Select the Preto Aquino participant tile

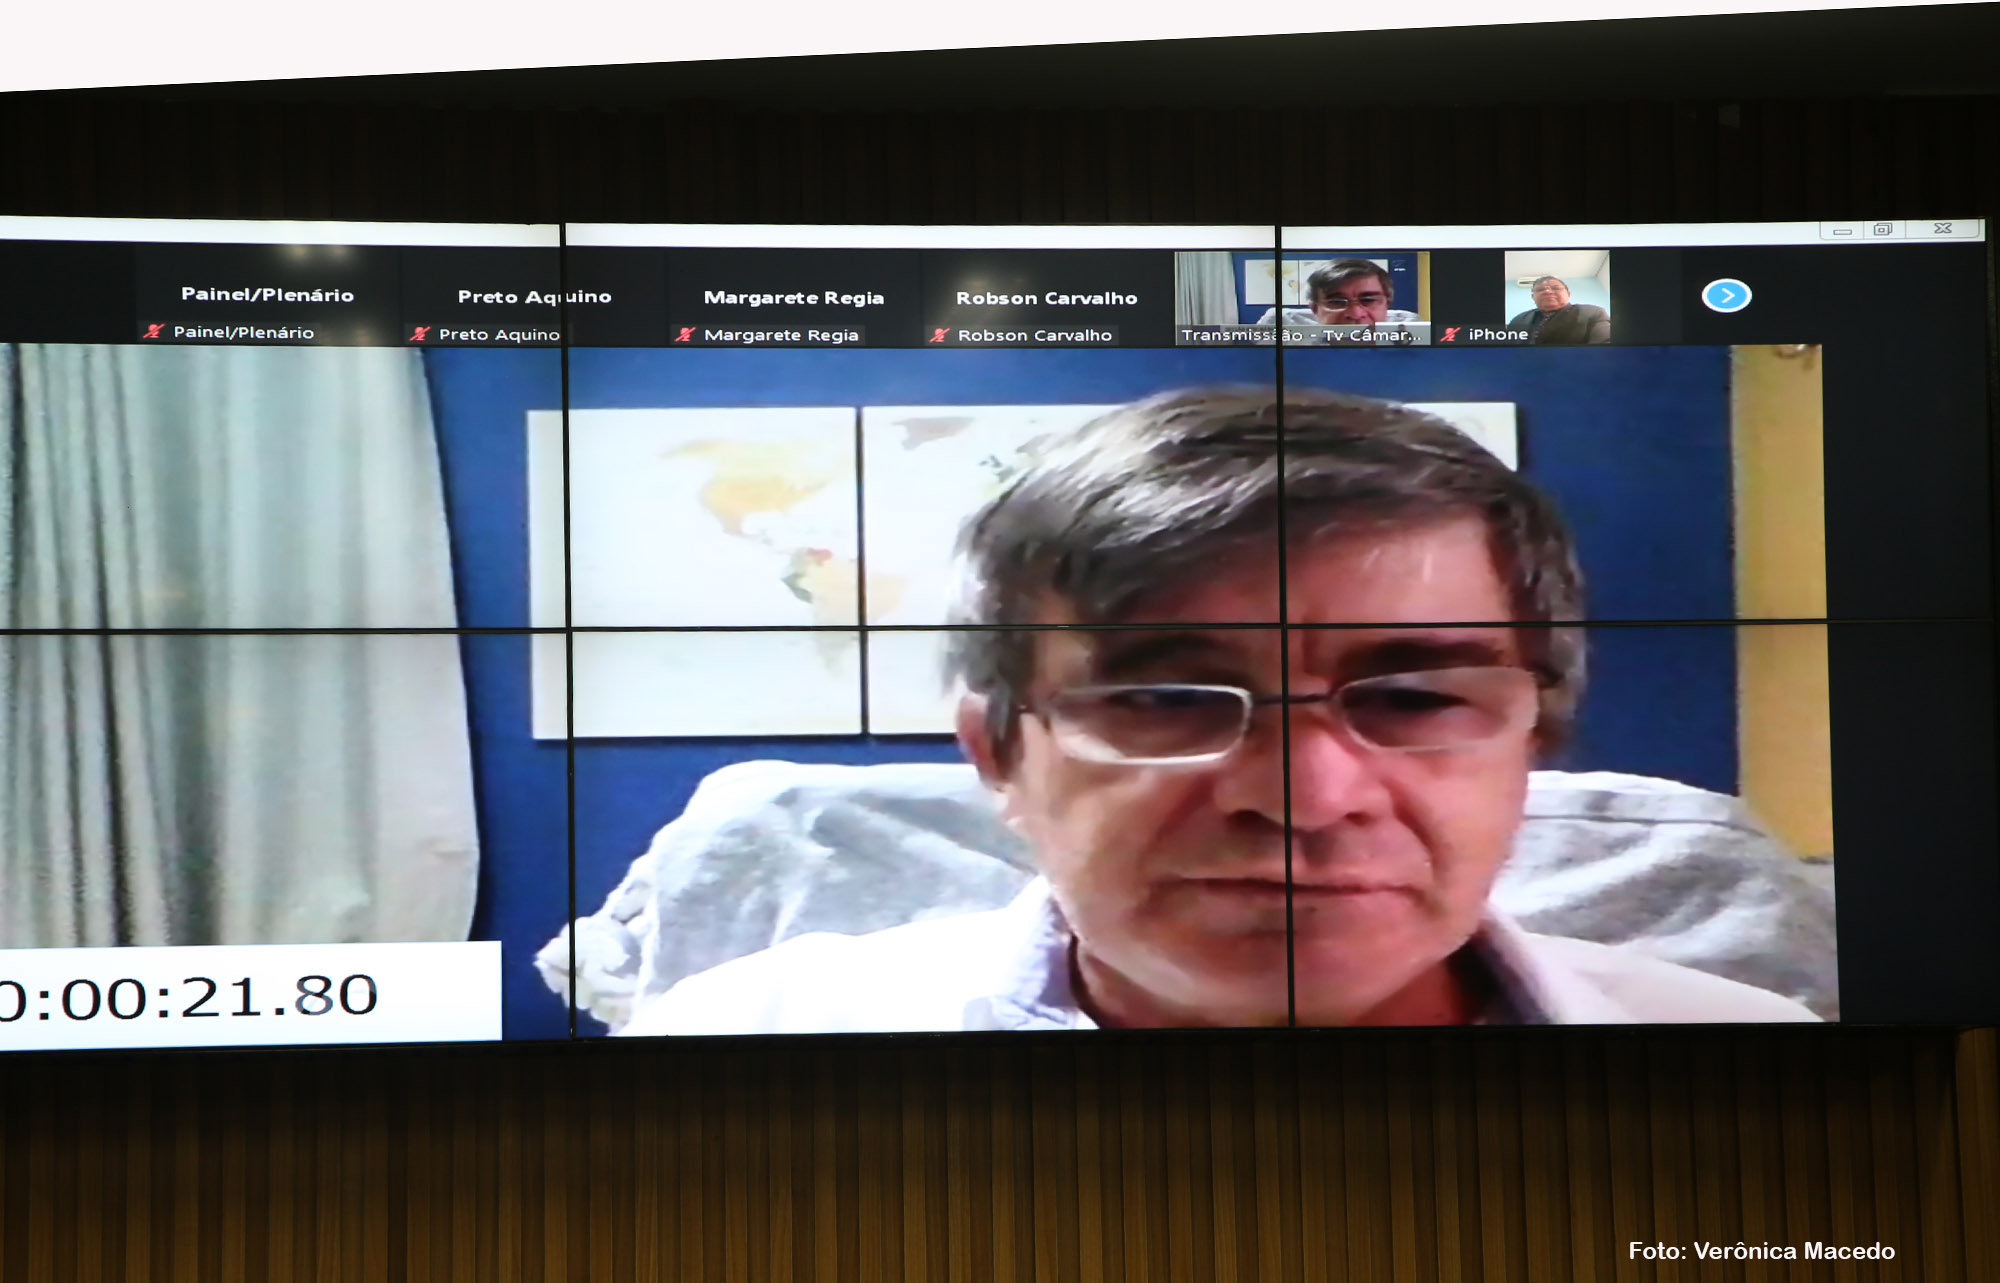tap(534, 297)
